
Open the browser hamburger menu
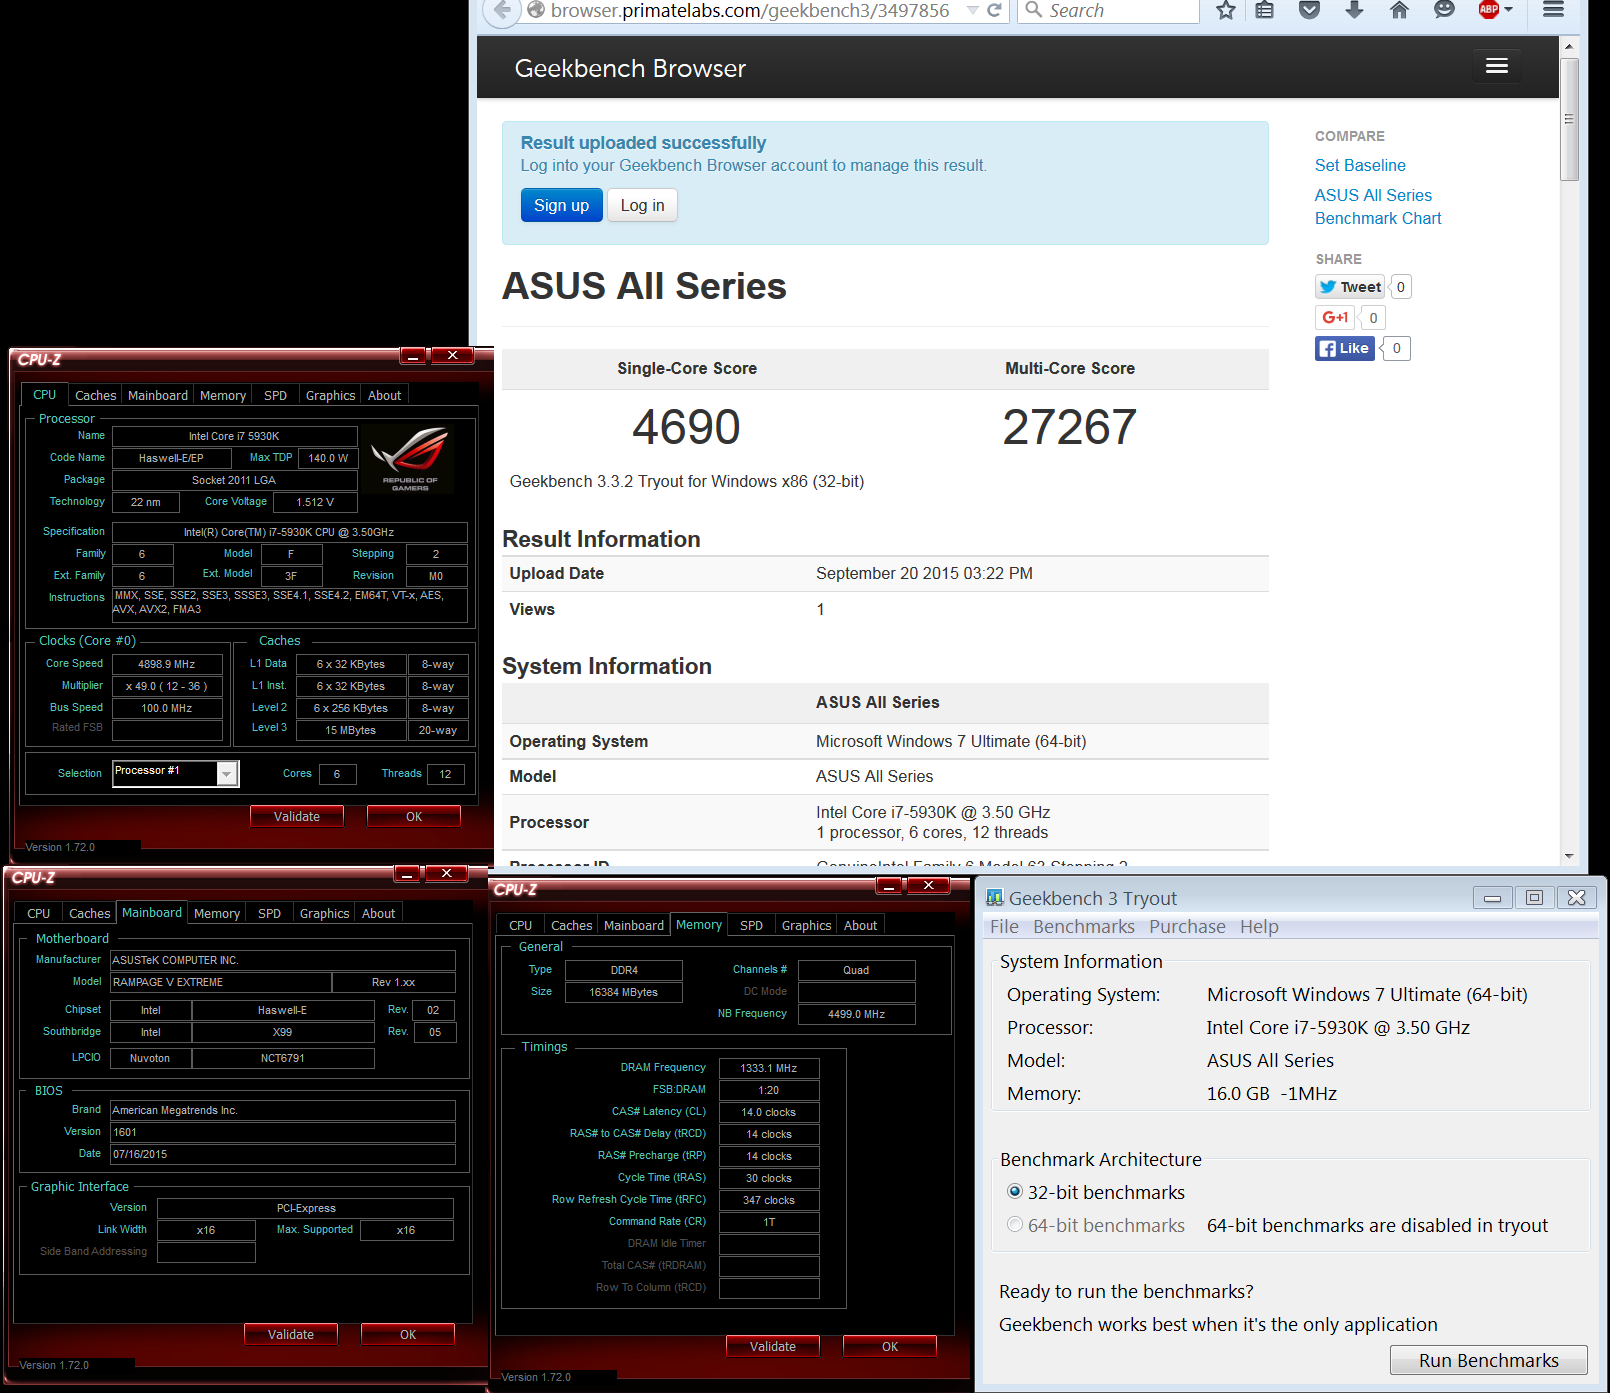click(1553, 10)
